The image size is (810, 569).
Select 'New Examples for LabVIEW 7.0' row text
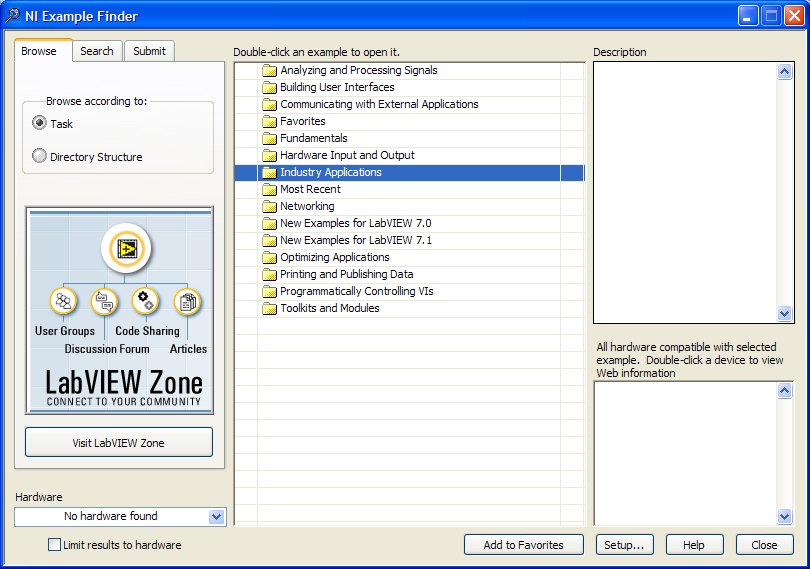[355, 223]
